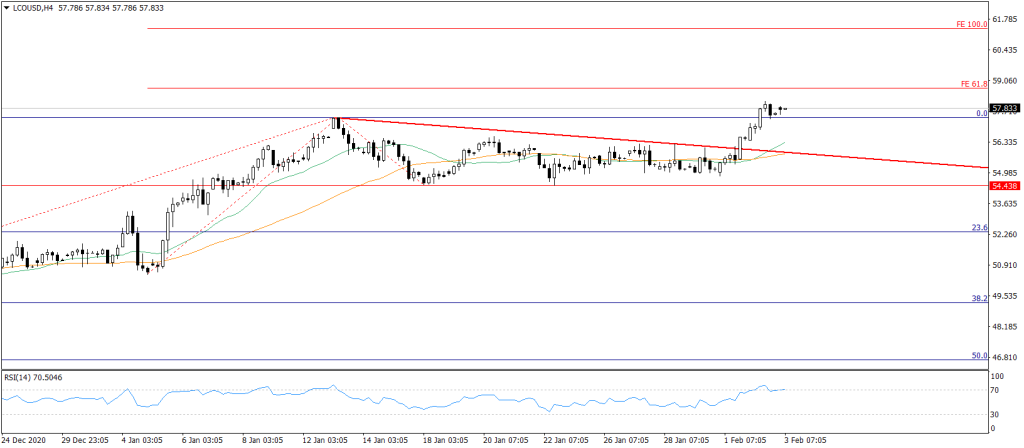Viewport: 1024px width, 448px height.
Task: Select the 23.6 Fibonacci retracement label
Action: tap(980, 228)
